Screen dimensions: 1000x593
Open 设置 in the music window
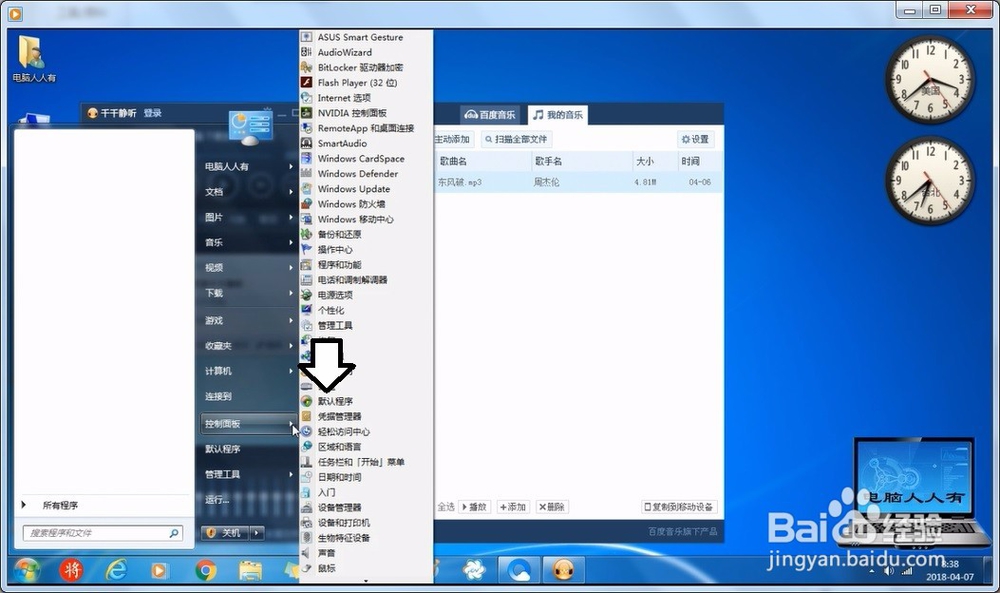point(695,139)
